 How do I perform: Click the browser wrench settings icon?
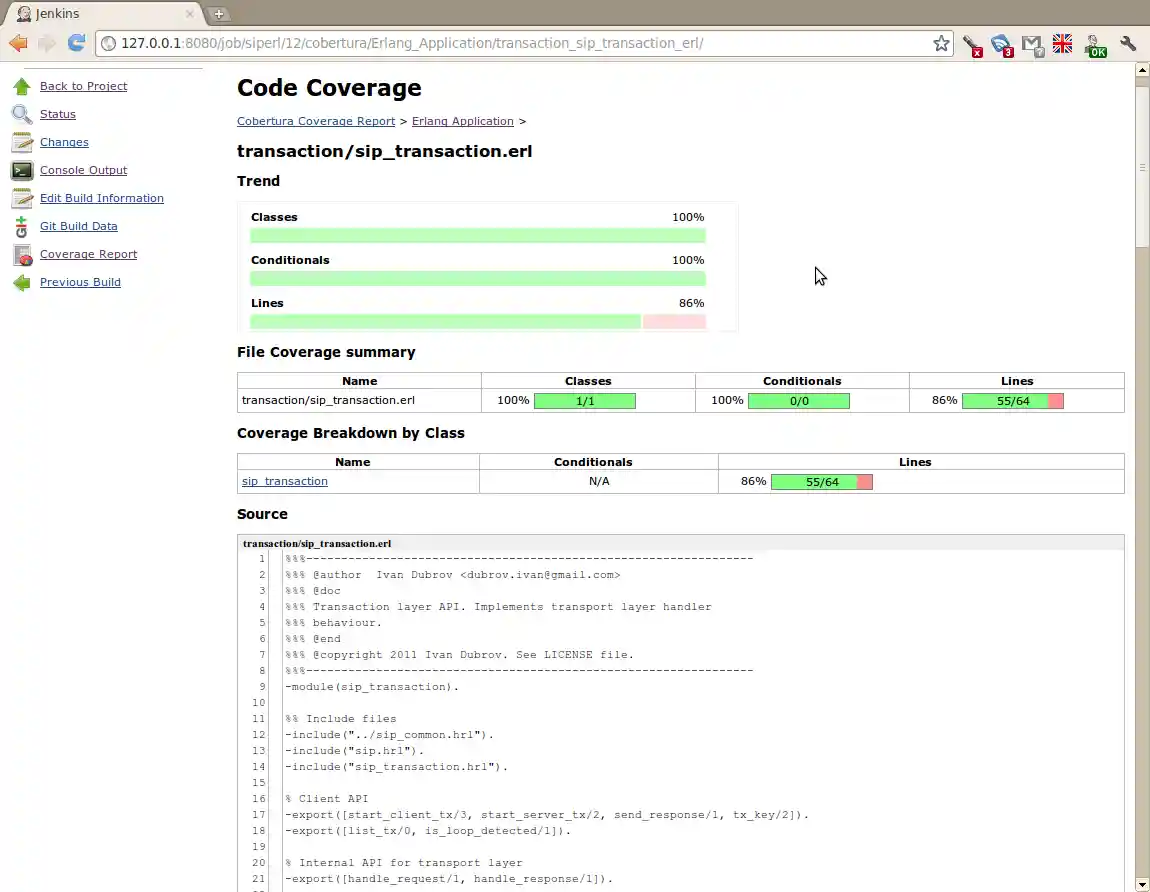[1128, 44]
